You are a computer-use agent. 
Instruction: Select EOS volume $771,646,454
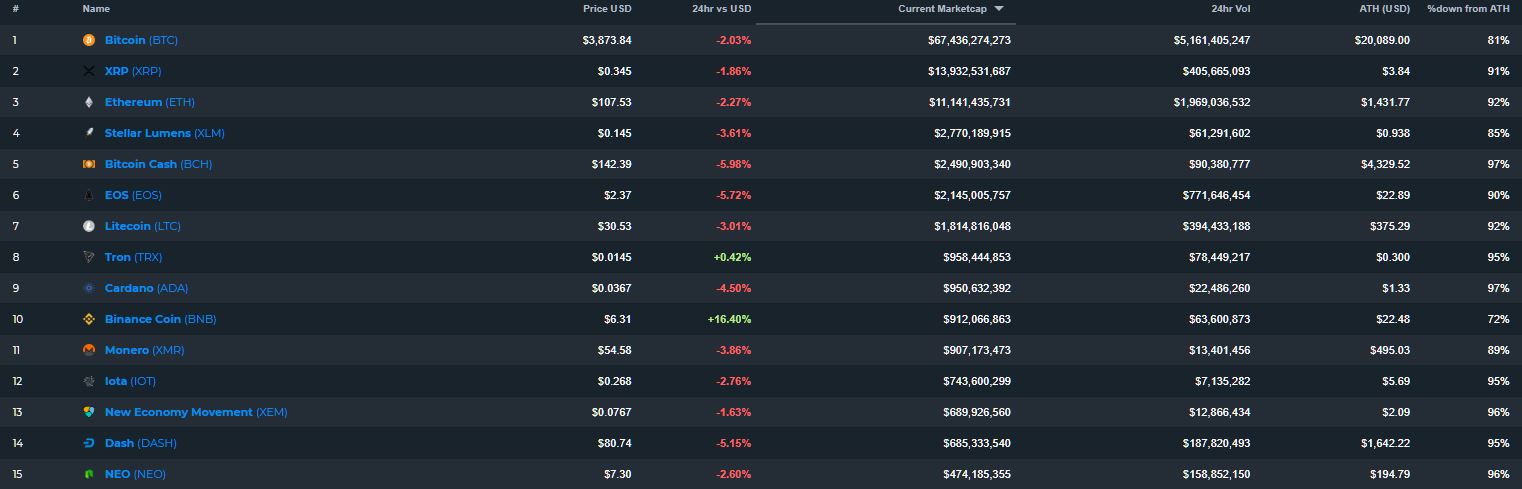point(1216,195)
